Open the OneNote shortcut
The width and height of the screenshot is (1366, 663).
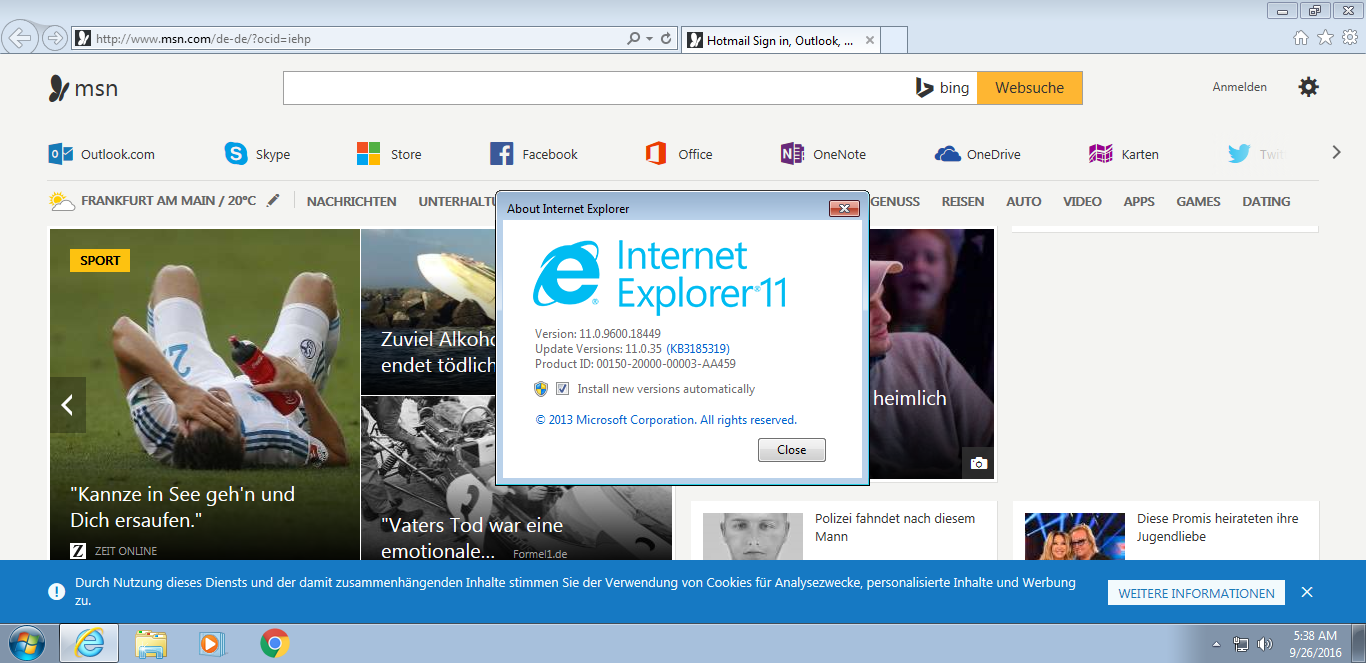tap(823, 154)
